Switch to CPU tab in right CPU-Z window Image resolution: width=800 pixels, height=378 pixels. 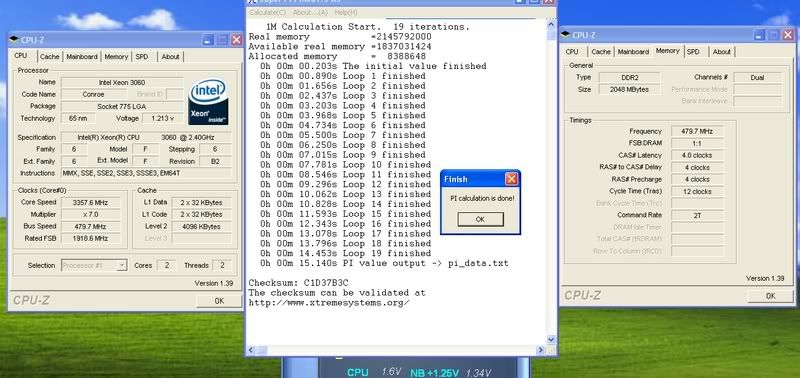click(572, 52)
